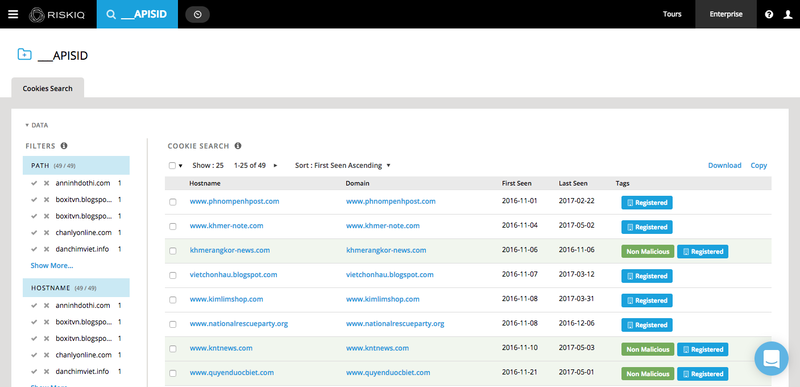The width and height of the screenshot is (800, 387).
Task: Toggle the select-all checkbox
Action: pyautogui.click(x=172, y=166)
